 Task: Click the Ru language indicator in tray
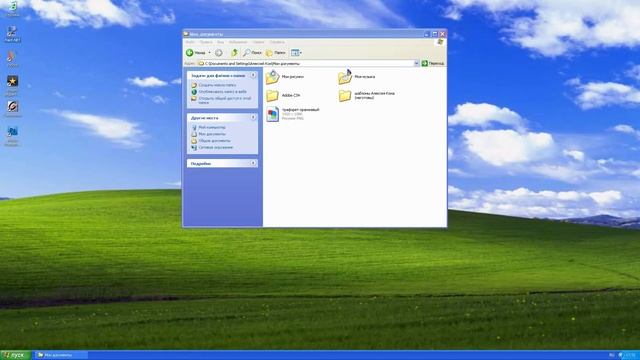coord(611,355)
